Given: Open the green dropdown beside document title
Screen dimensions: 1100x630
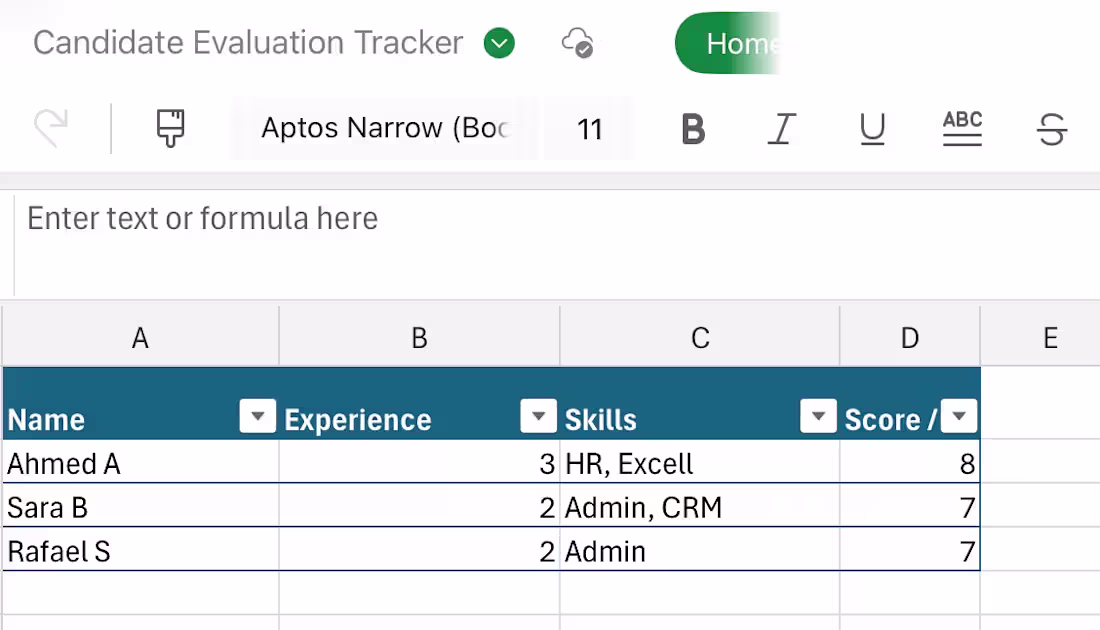Looking at the screenshot, I should click(x=499, y=43).
